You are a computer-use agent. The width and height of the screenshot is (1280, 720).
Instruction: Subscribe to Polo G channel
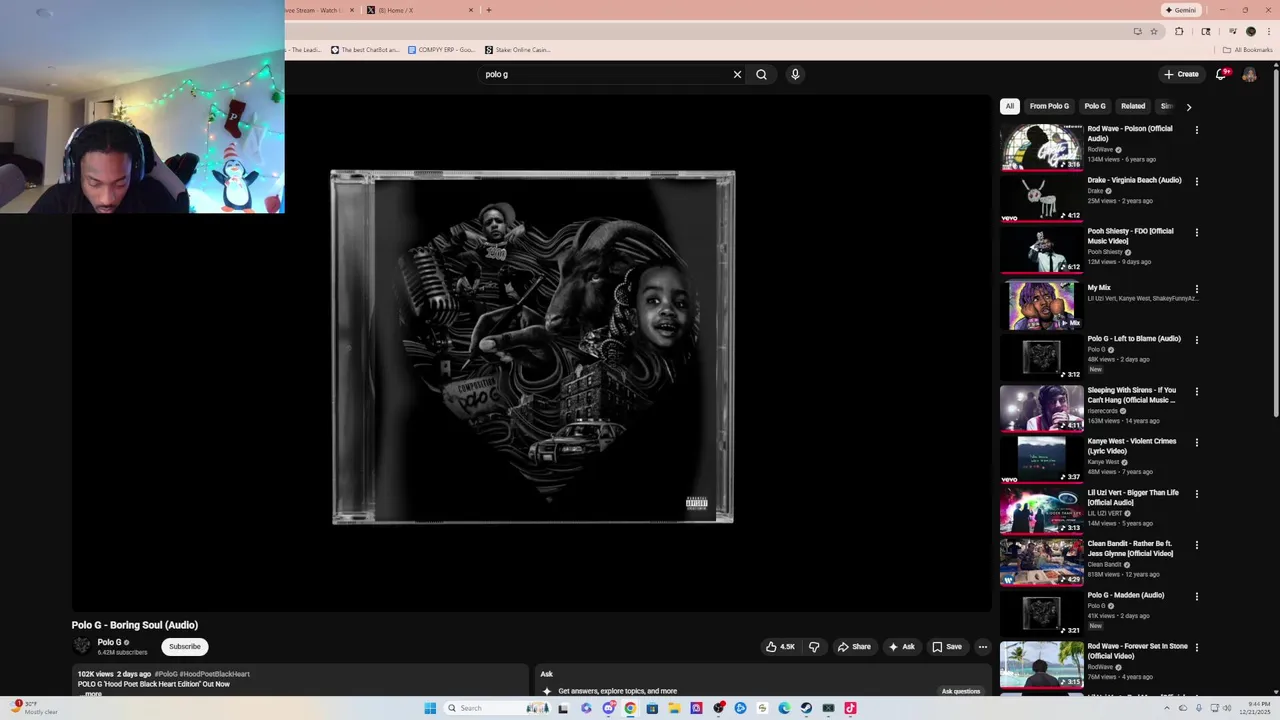click(x=184, y=647)
